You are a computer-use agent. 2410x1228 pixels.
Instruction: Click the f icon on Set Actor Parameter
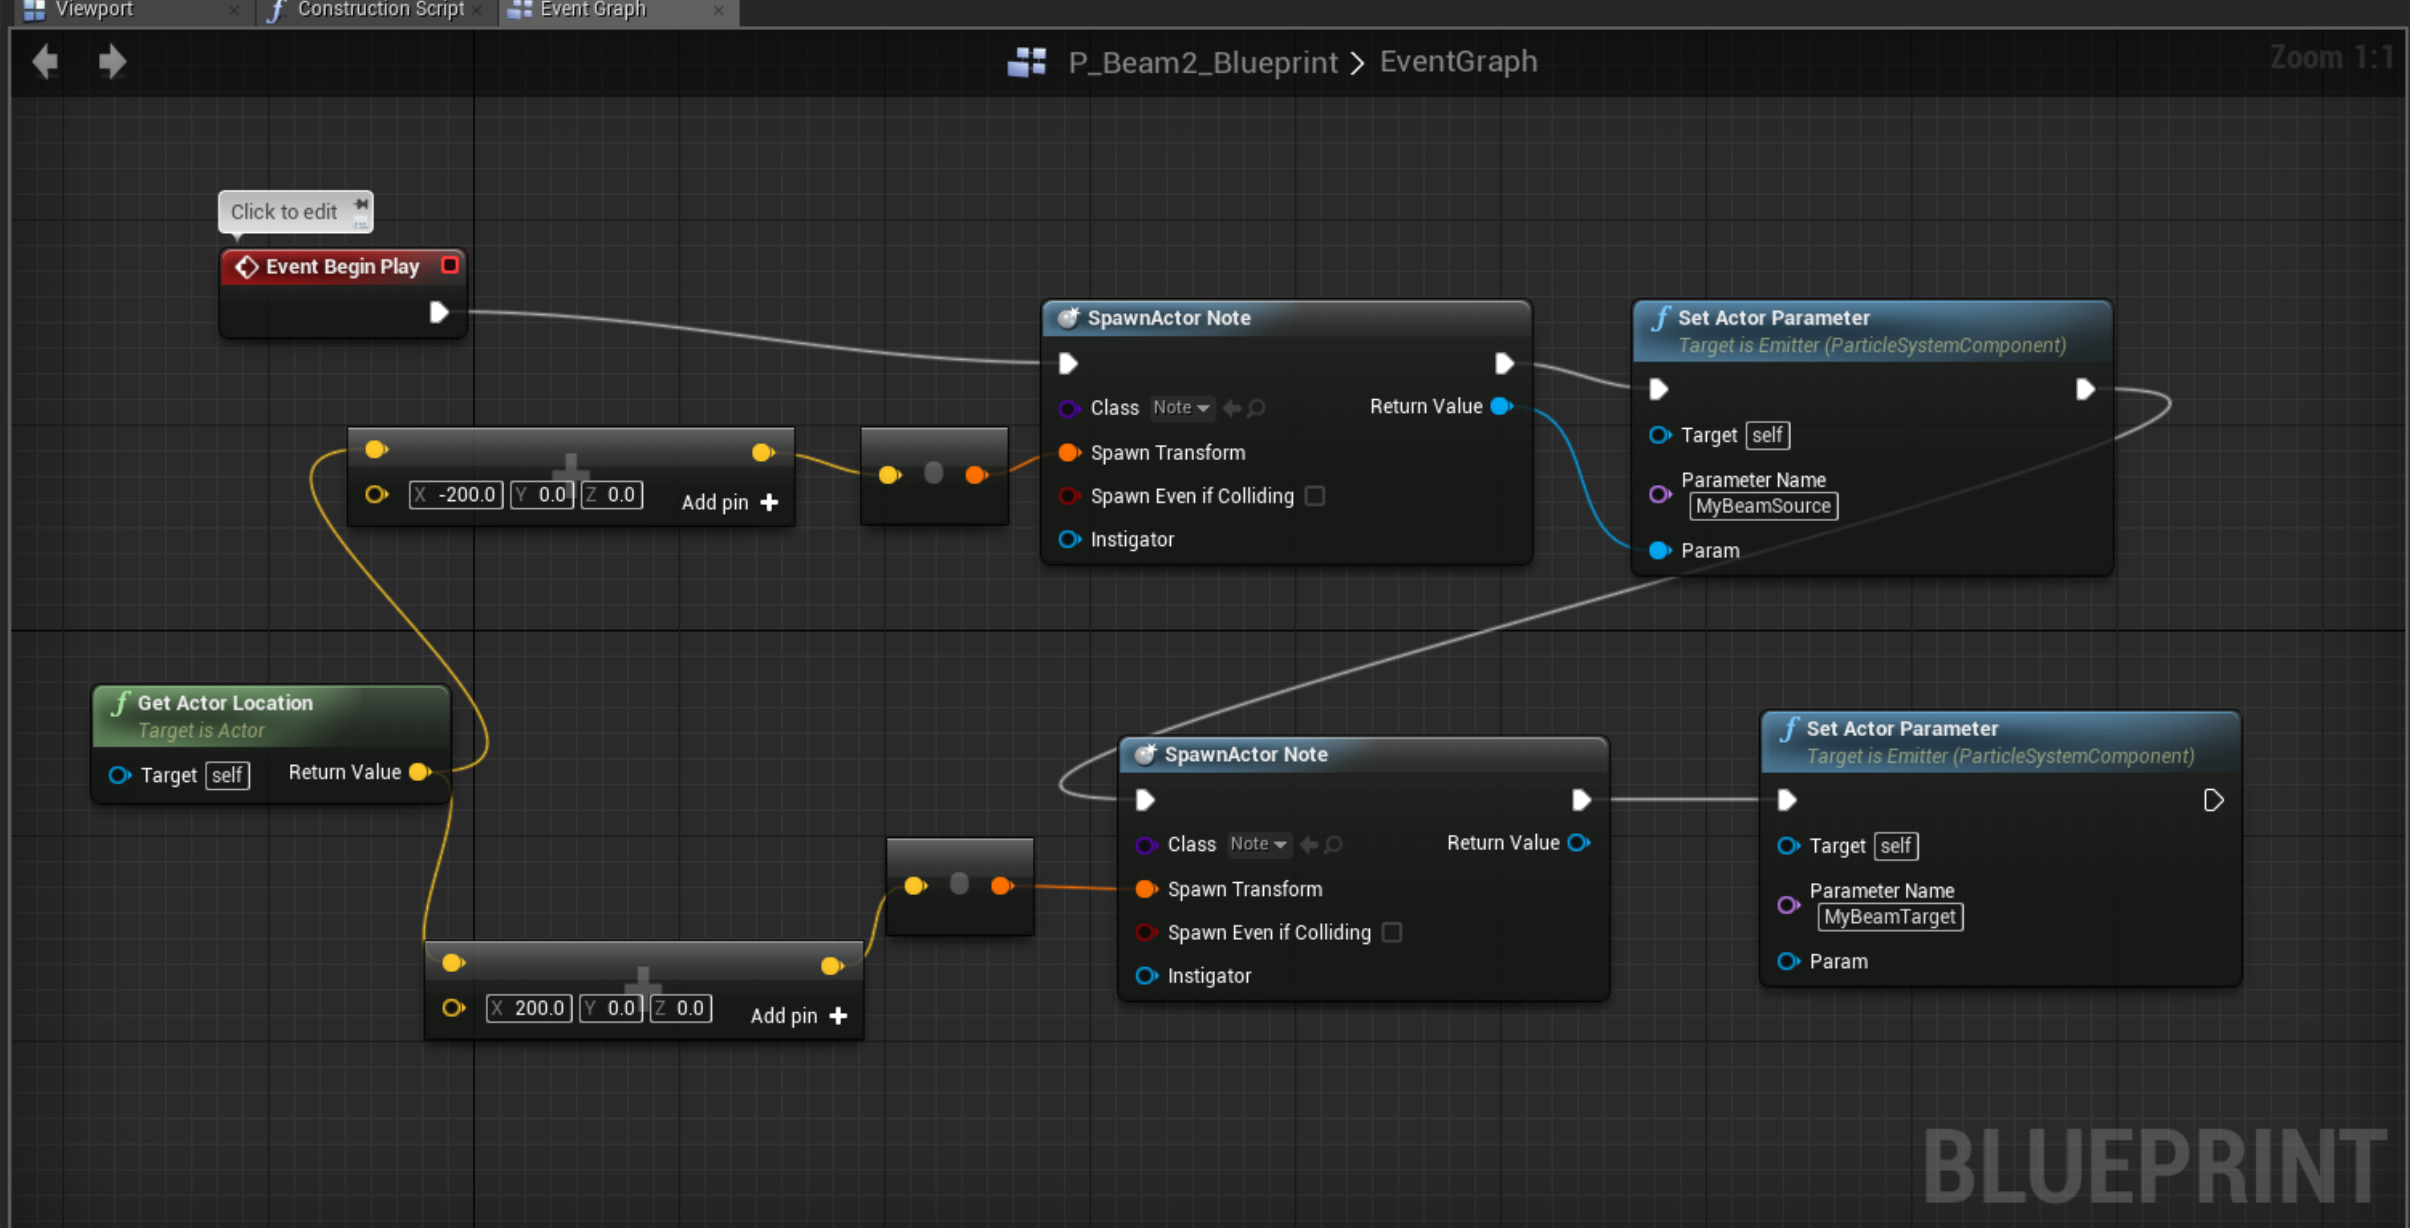(x=1660, y=318)
